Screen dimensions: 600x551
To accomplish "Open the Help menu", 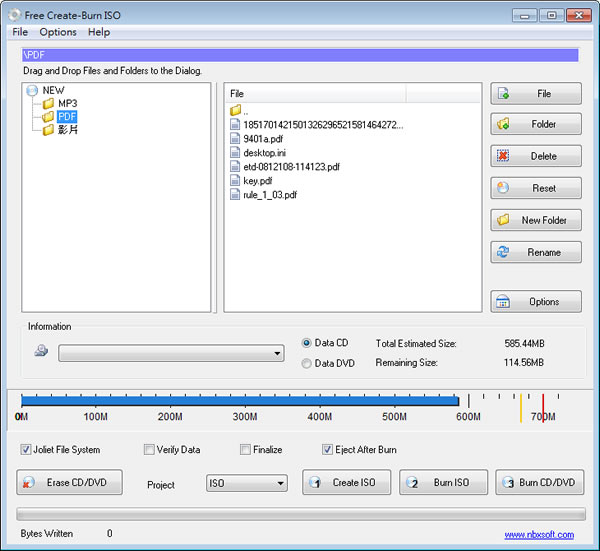I will [99, 32].
